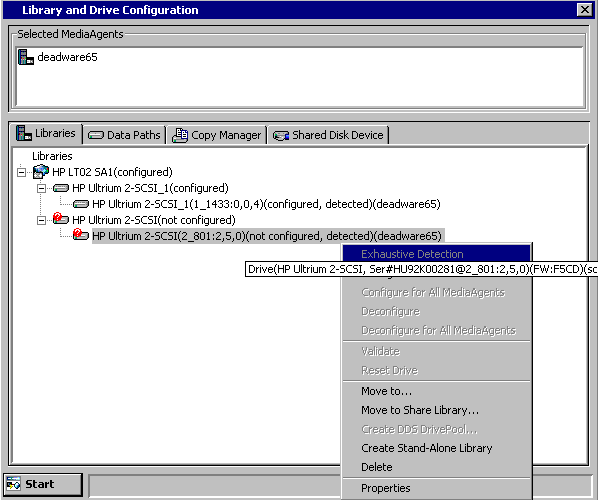The height and width of the screenshot is (500, 598).
Task: Choose Create DDS DrivePool...
Action: point(436,429)
